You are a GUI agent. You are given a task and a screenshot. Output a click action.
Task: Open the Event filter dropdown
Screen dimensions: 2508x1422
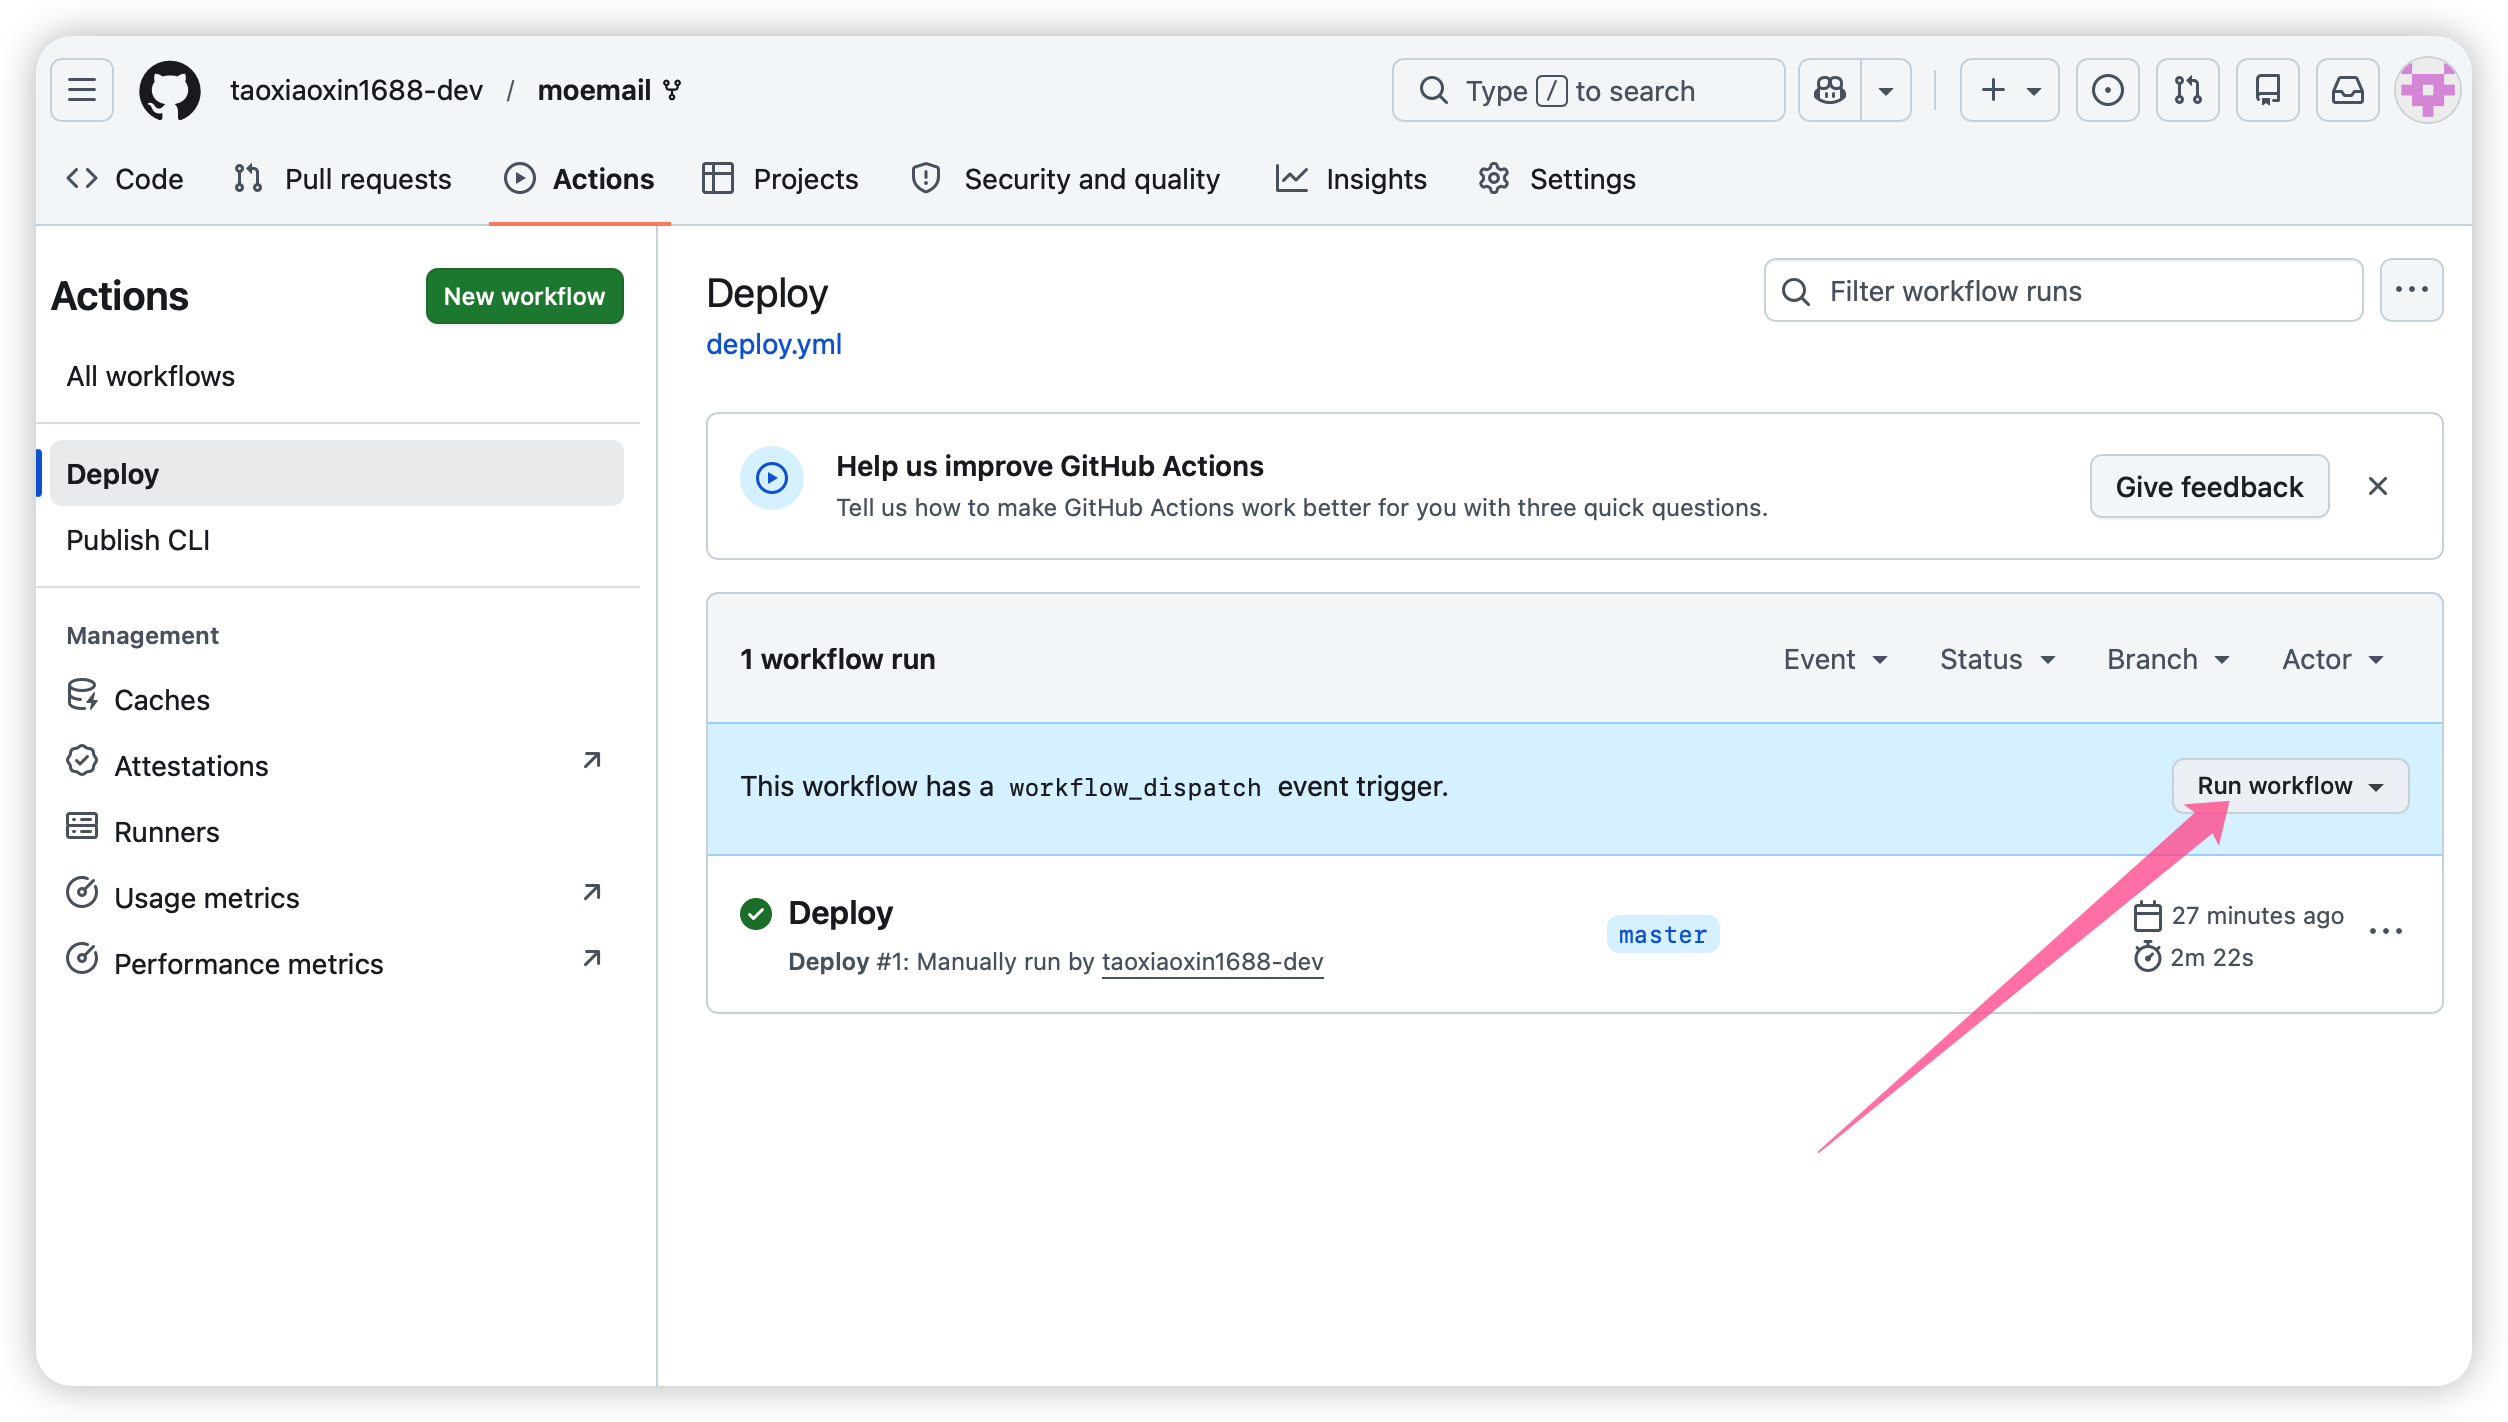click(1835, 660)
